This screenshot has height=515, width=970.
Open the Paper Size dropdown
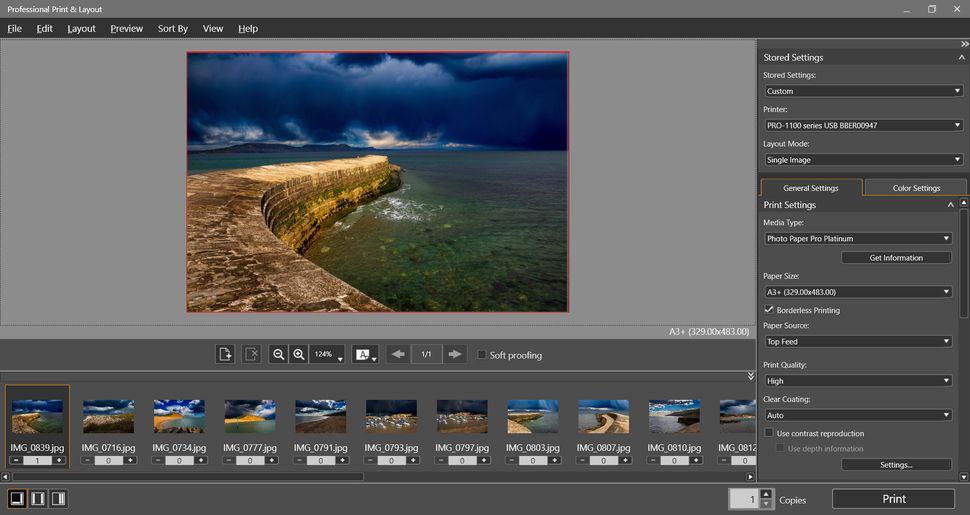[858, 292]
